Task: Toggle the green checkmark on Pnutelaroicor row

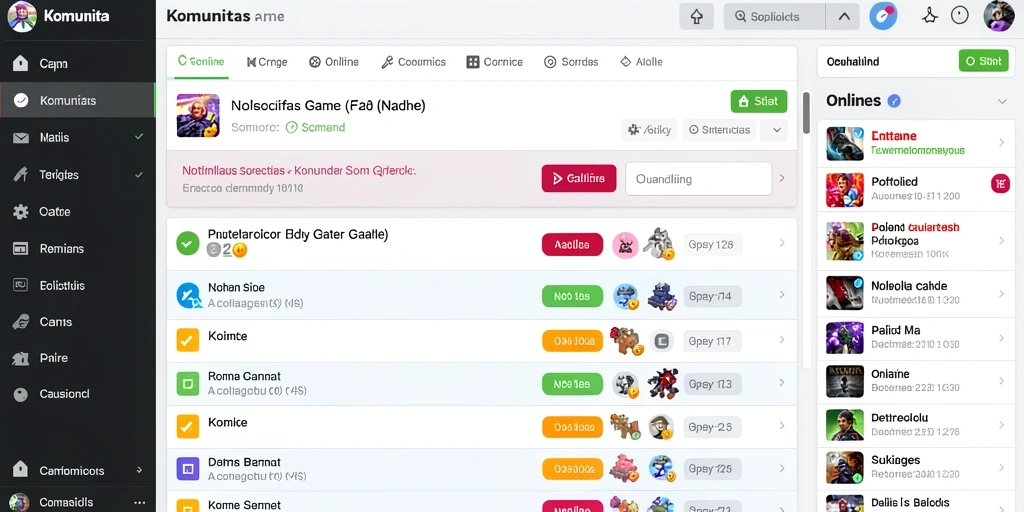Action: 188,244
